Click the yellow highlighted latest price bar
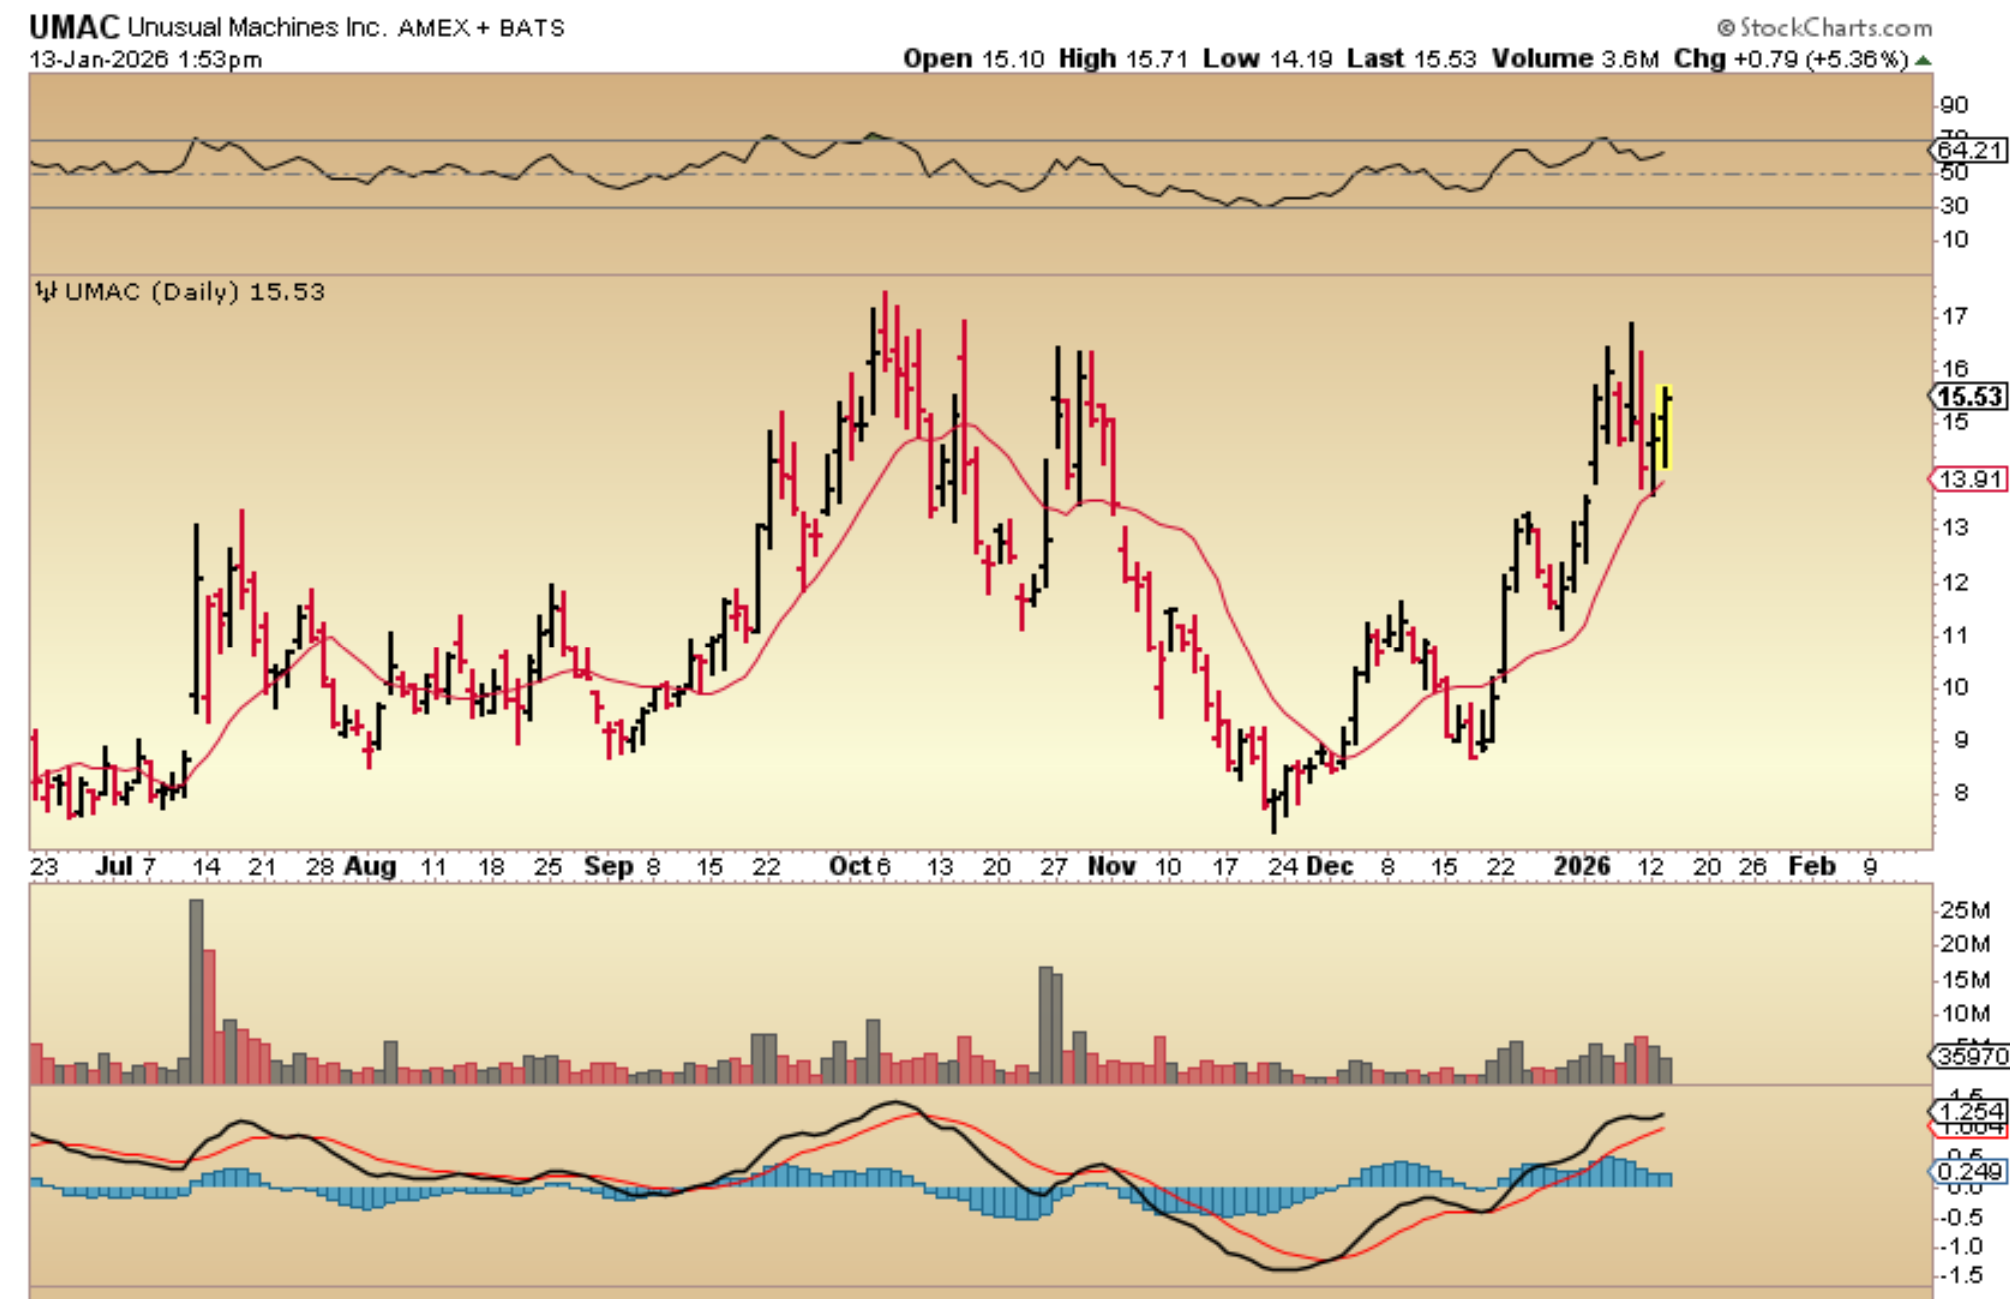The width and height of the screenshot is (2010, 1299). pyautogui.click(x=1665, y=428)
